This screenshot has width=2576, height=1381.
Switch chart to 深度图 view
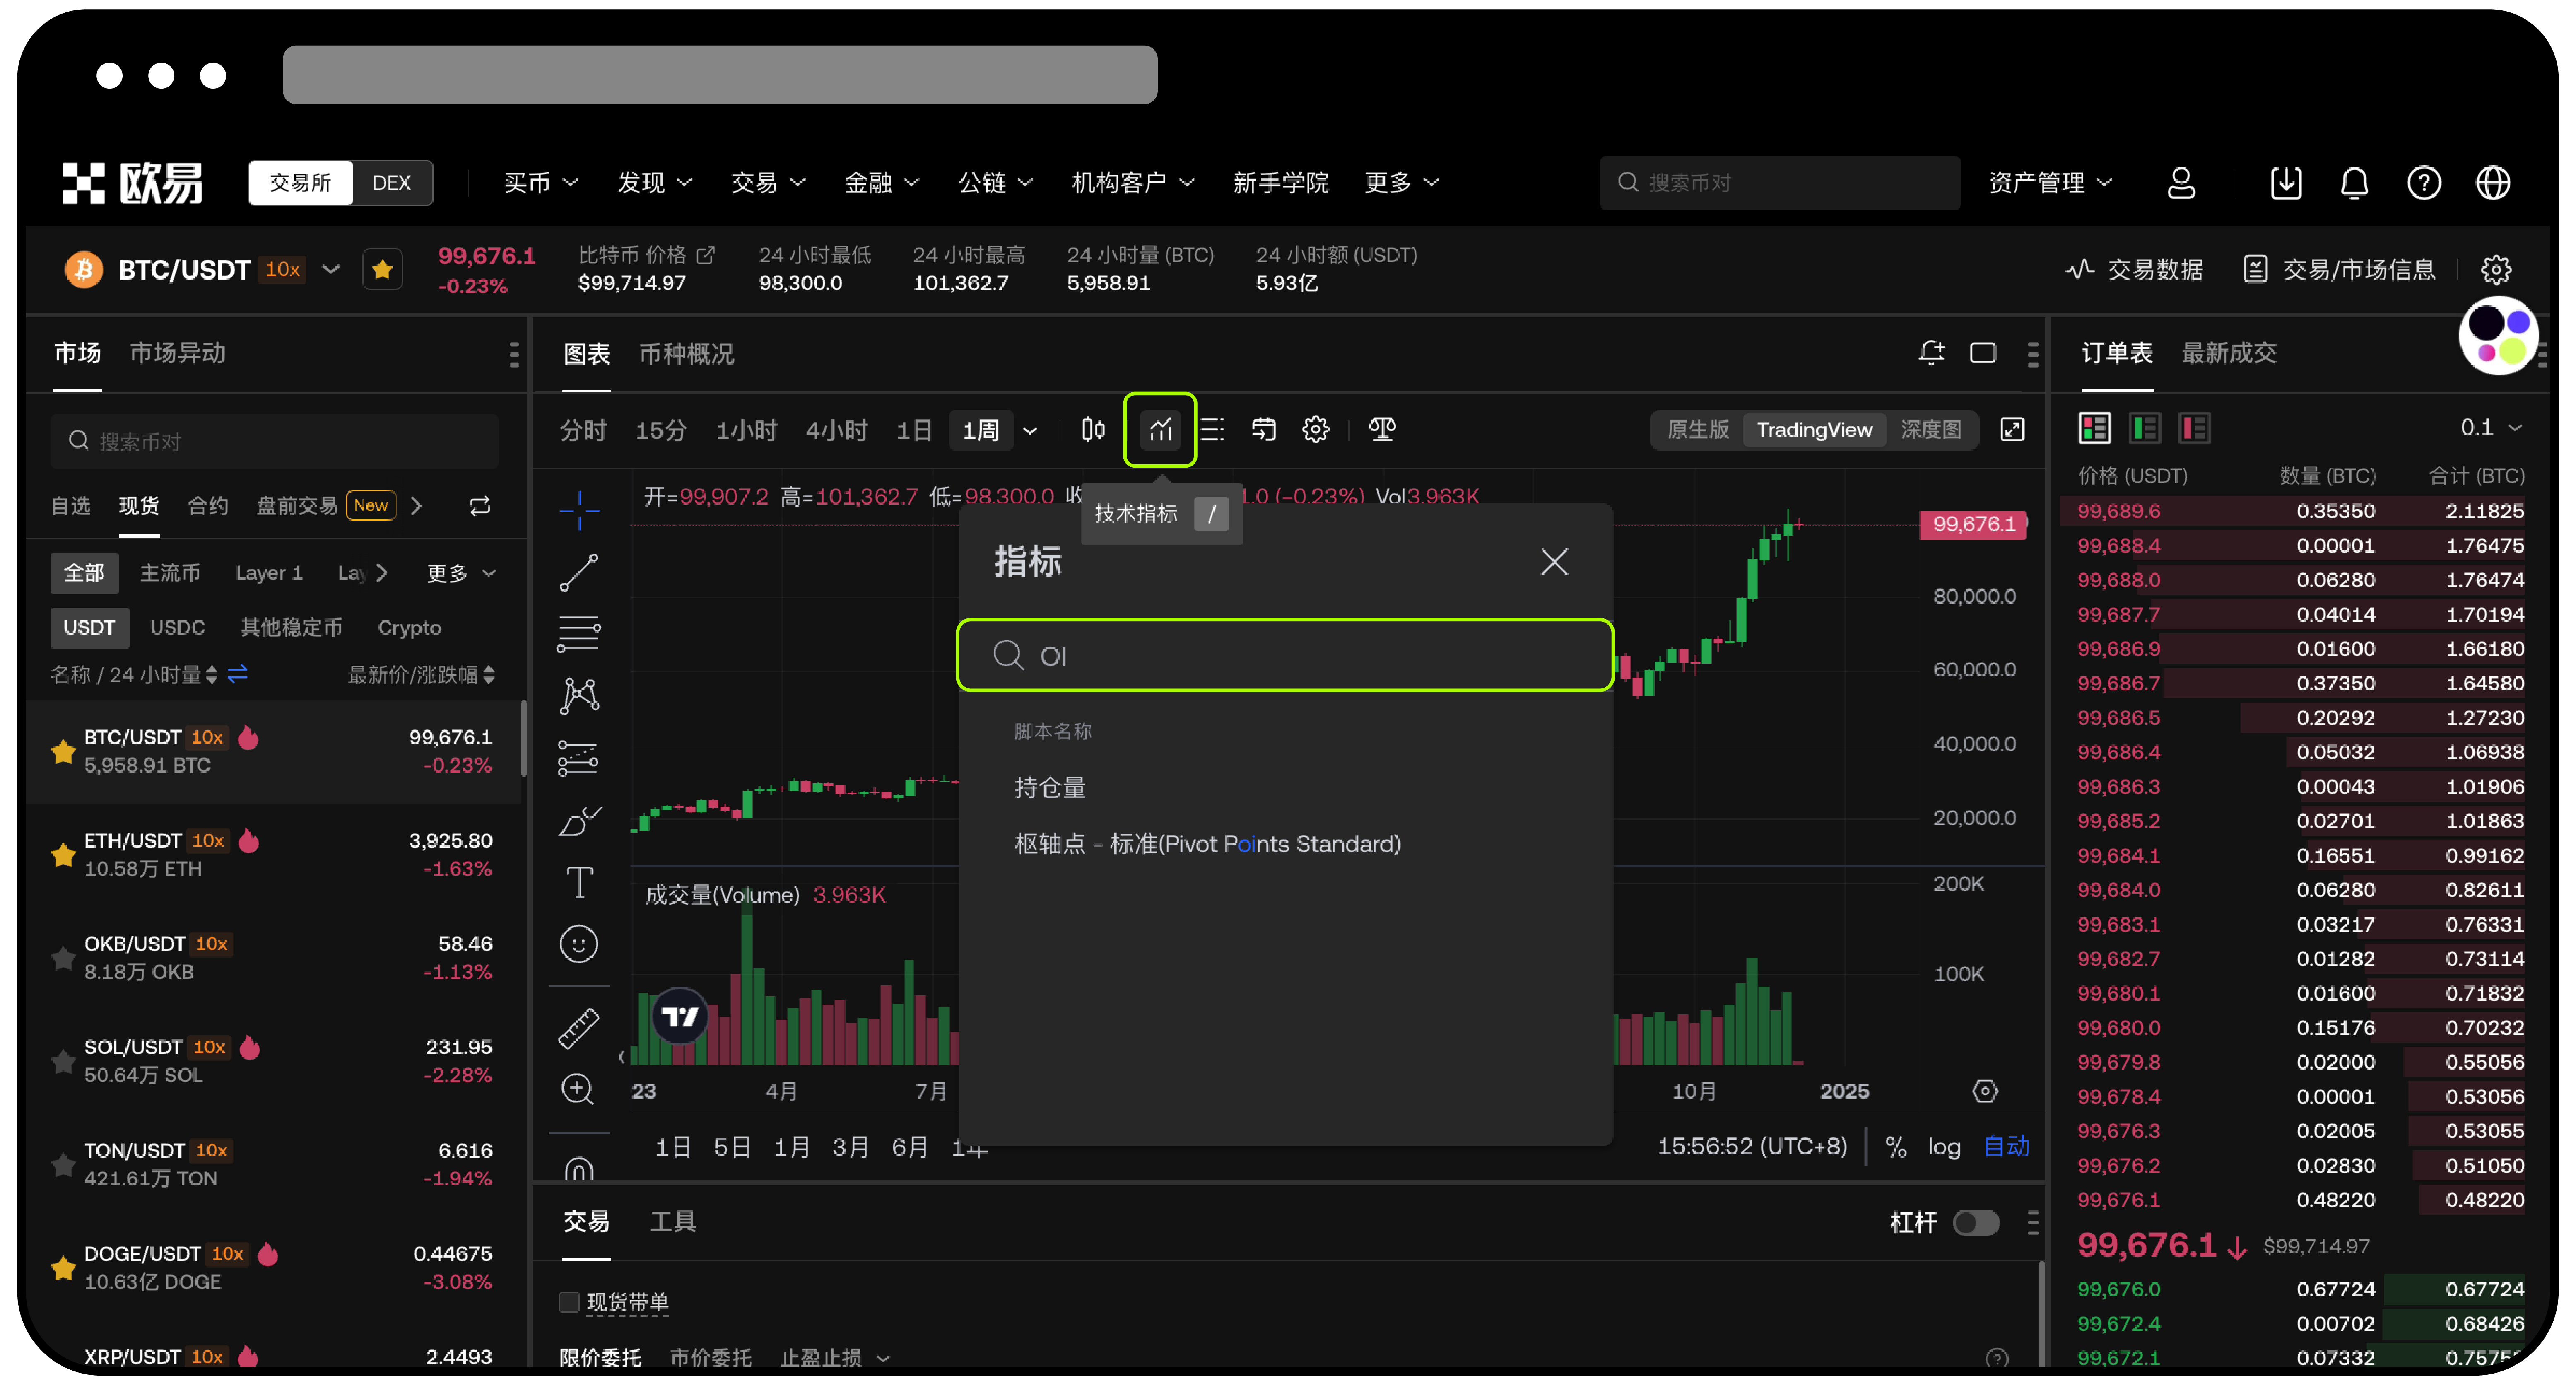coord(1932,429)
